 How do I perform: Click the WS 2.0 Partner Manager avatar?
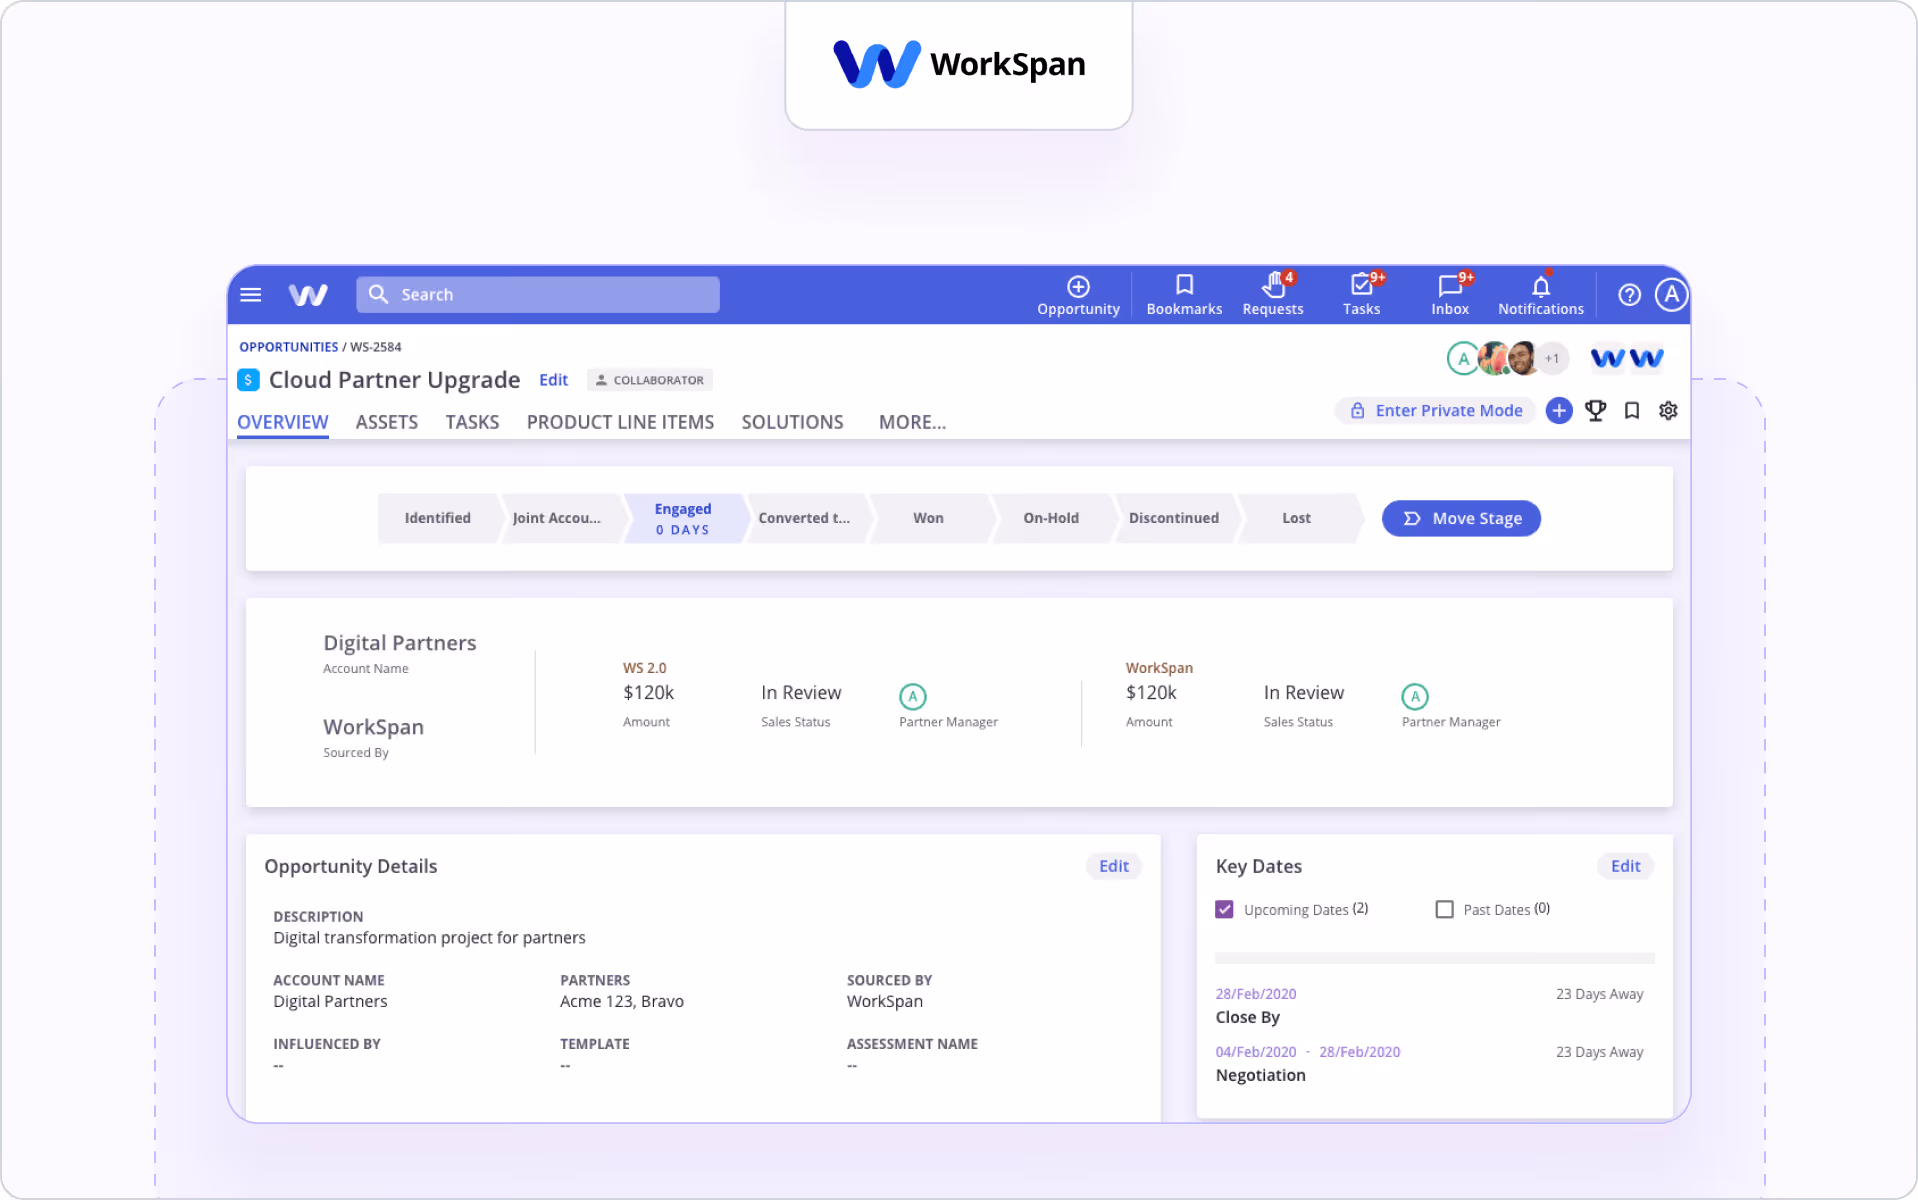coord(912,696)
